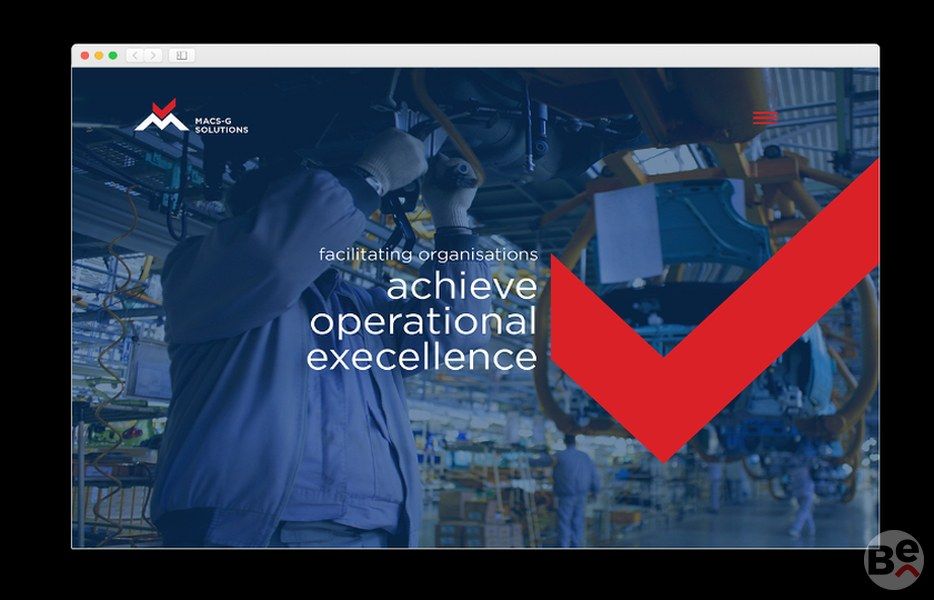
Task: Minimize the window using the yellow dot
Action: pyautogui.click(x=99, y=56)
